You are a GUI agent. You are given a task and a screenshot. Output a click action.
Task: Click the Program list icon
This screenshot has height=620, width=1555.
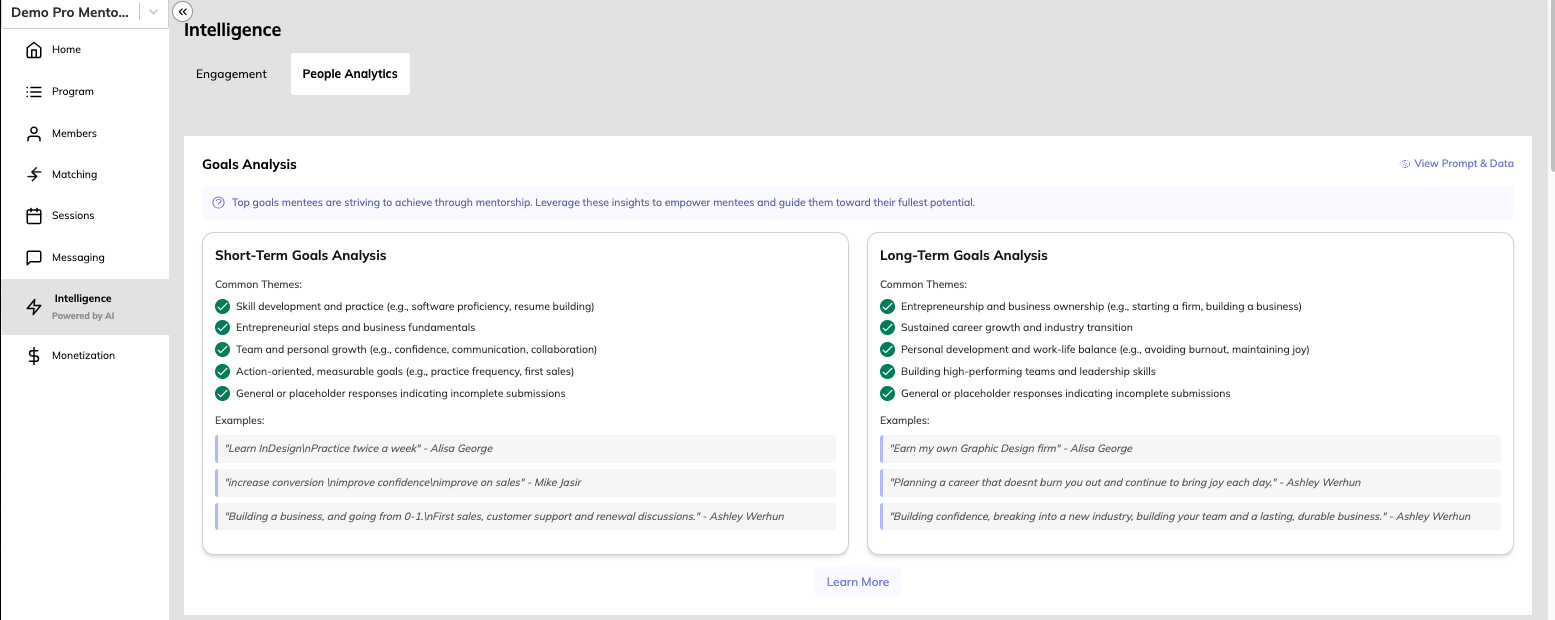(x=34, y=92)
